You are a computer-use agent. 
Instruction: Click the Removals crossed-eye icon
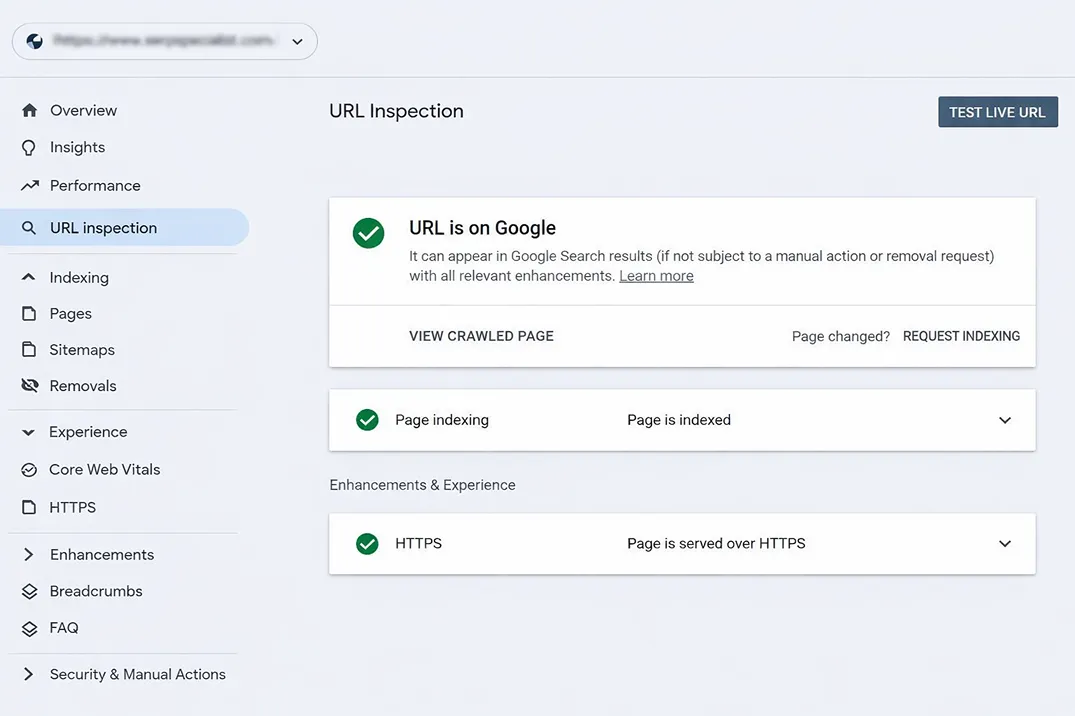(x=31, y=385)
